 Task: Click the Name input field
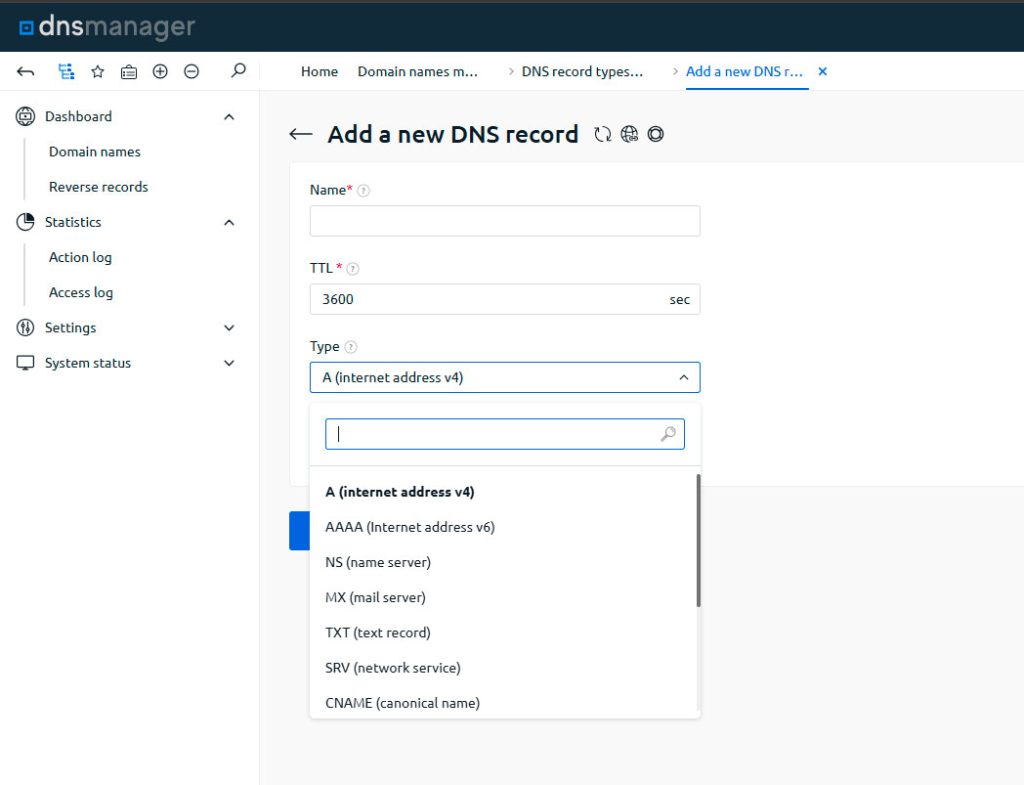tap(505, 221)
